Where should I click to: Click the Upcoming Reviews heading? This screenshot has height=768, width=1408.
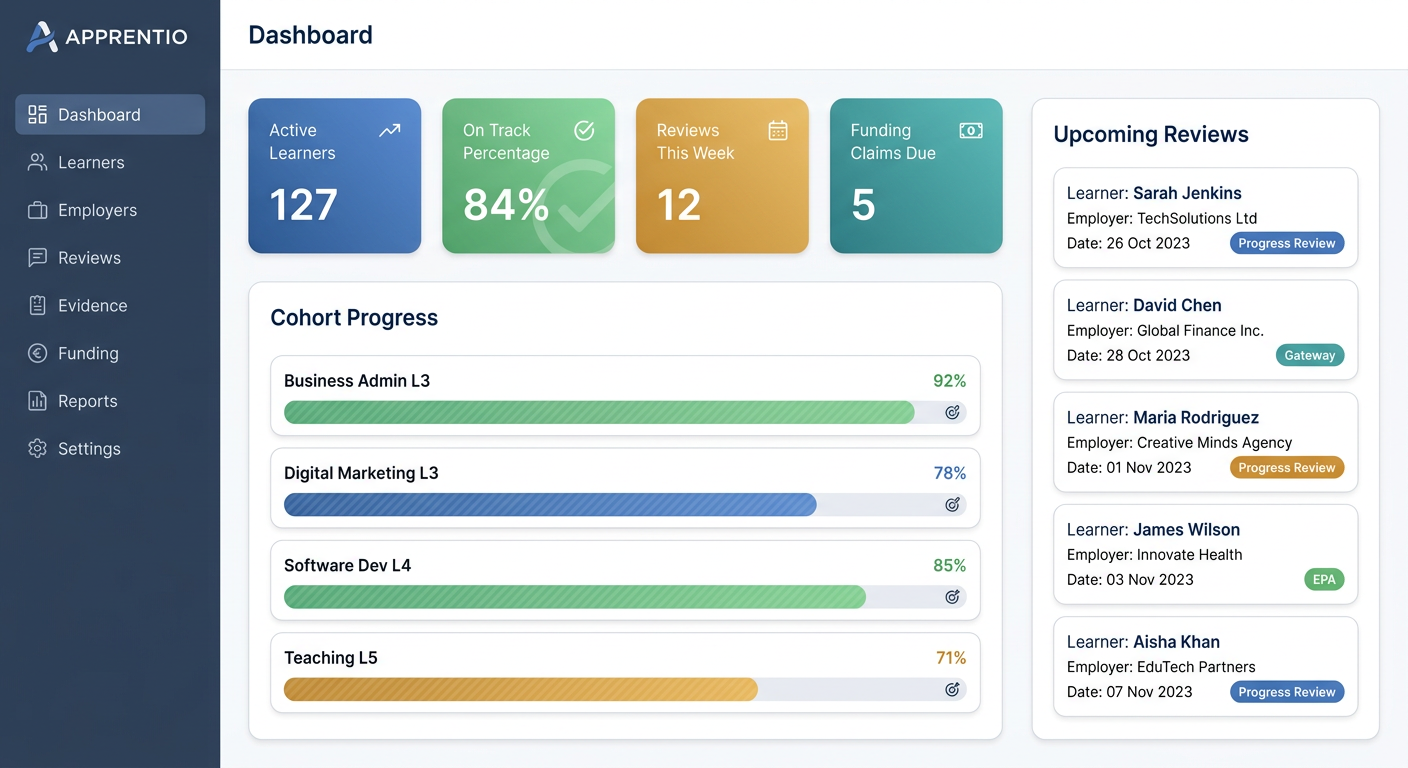tap(1151, 134)
